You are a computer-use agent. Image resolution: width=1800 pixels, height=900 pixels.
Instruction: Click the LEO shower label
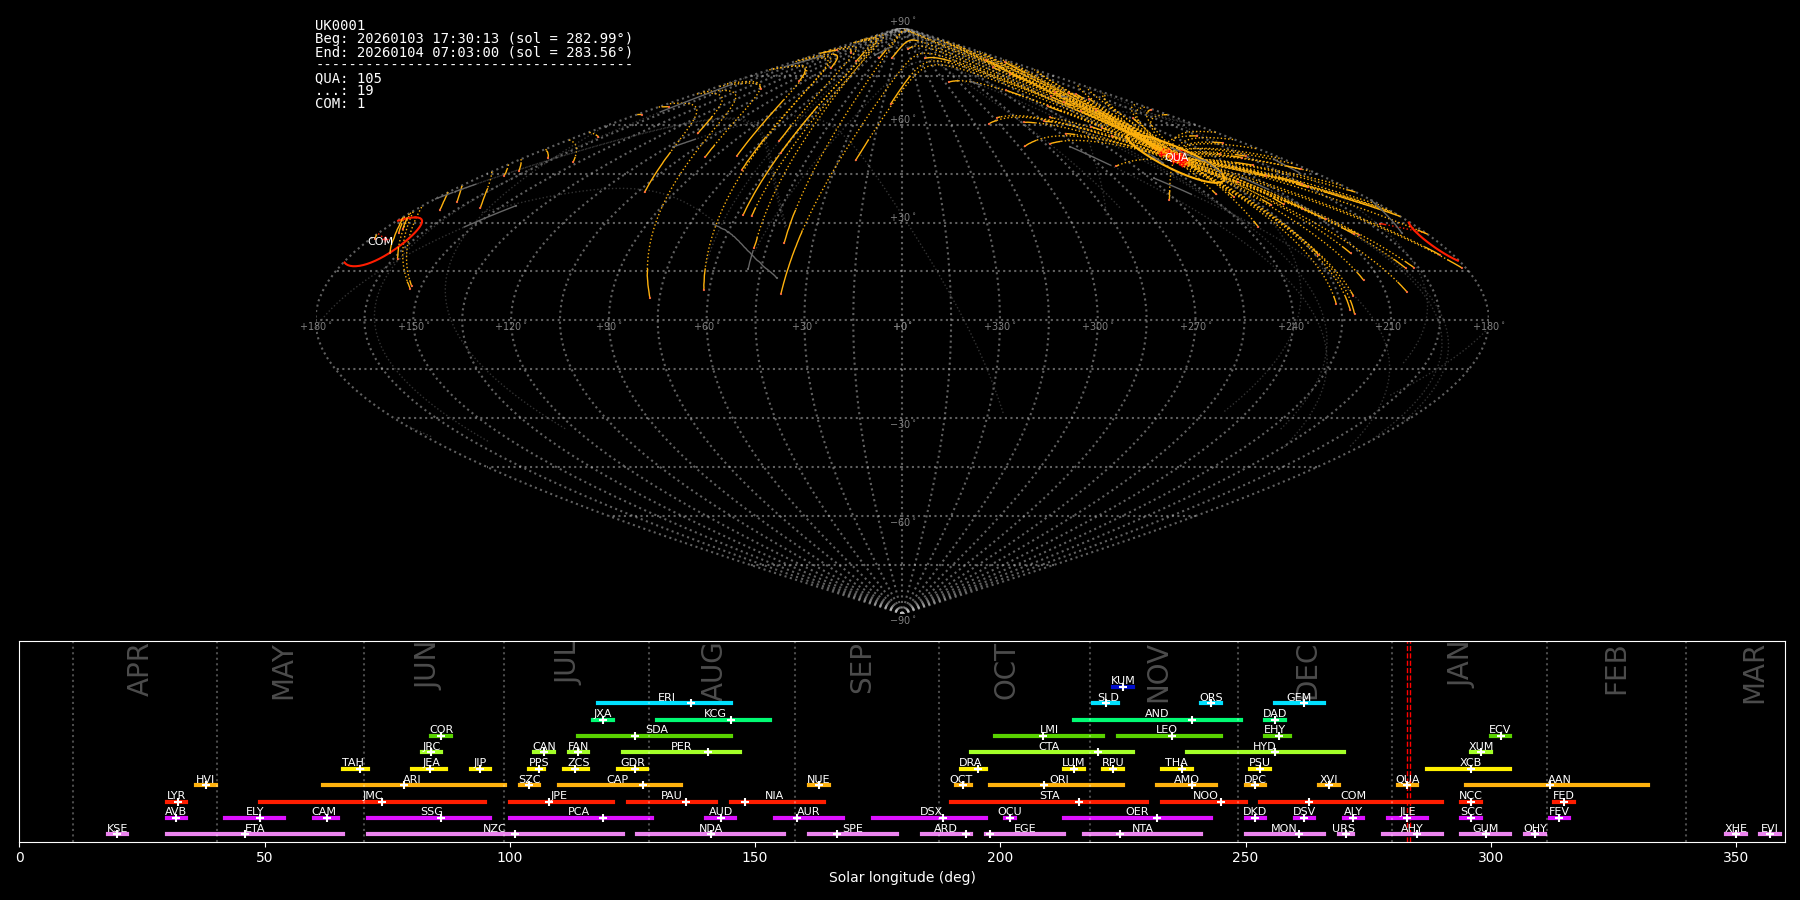pos(1166,730)
